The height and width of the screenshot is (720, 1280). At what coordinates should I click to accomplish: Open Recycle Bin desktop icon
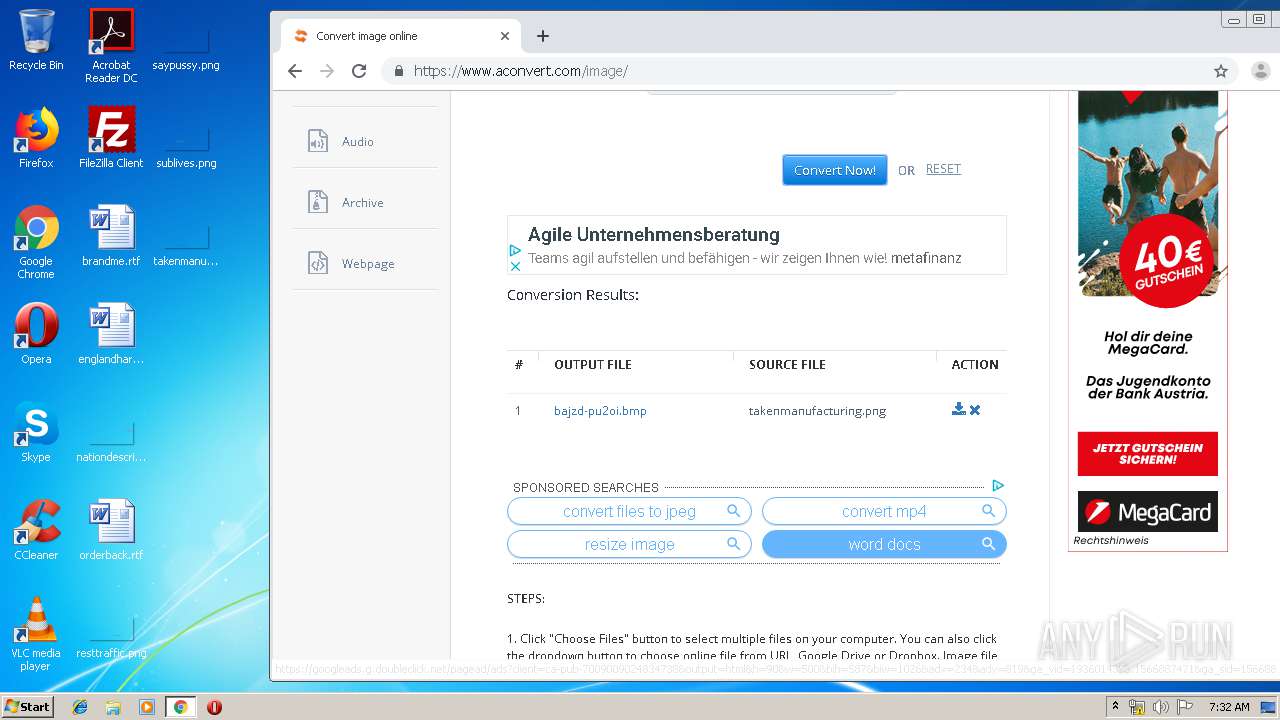click(x=36, y=41)
